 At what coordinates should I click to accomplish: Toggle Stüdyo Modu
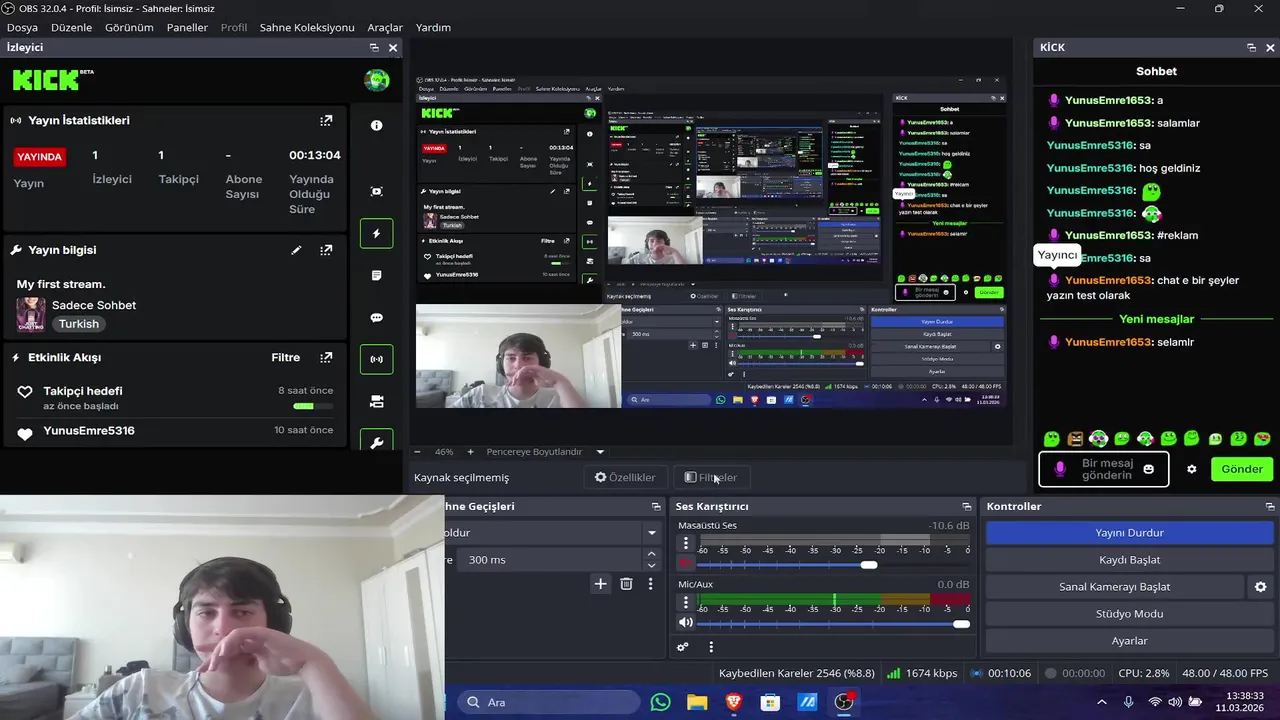tap(1129, 614)
